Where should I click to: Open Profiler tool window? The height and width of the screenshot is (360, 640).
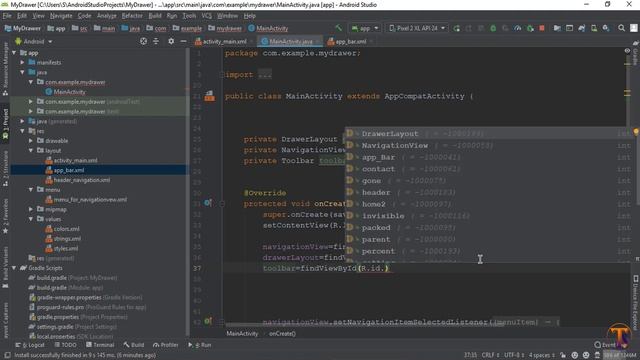coord(166,345)
